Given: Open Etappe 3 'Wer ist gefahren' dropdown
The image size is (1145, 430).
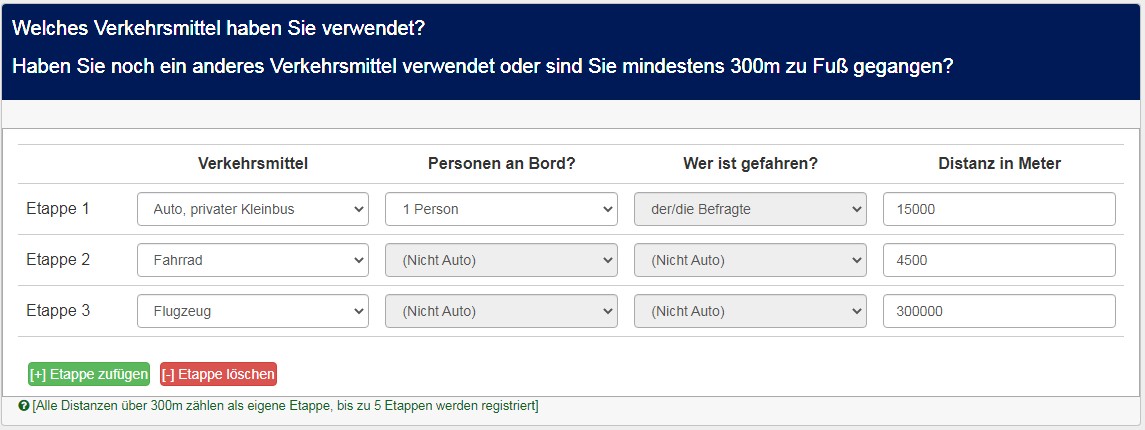Looking at the screenshot, I should coord(749,311).
